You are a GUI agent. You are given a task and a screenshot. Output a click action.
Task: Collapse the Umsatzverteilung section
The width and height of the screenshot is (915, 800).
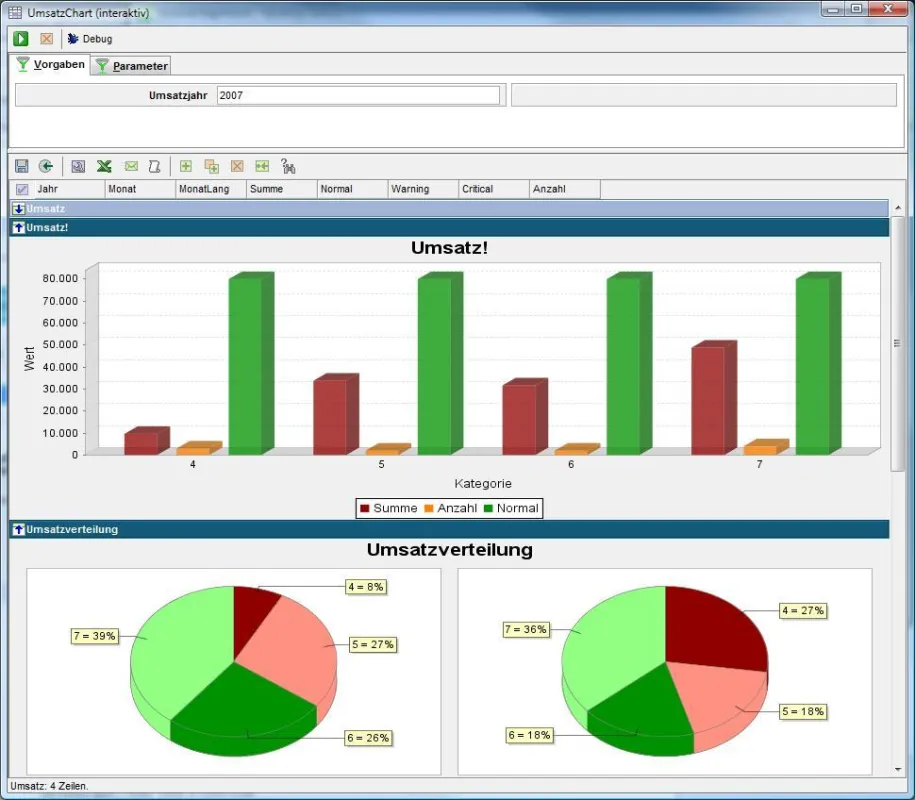[x=19, y=529]
